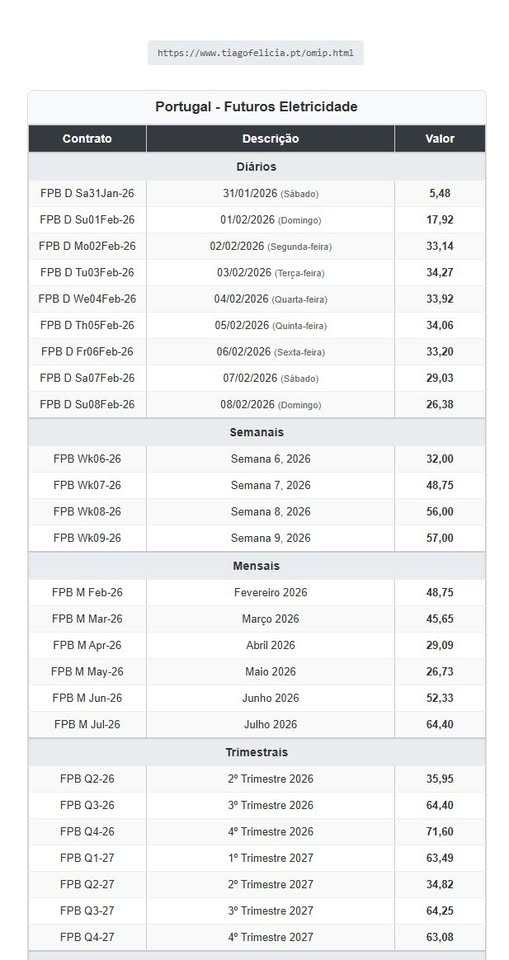The width and height of the screenshot is (509, 960).
Task: Click the Diários section header row
Action: [x=257, y=167]
